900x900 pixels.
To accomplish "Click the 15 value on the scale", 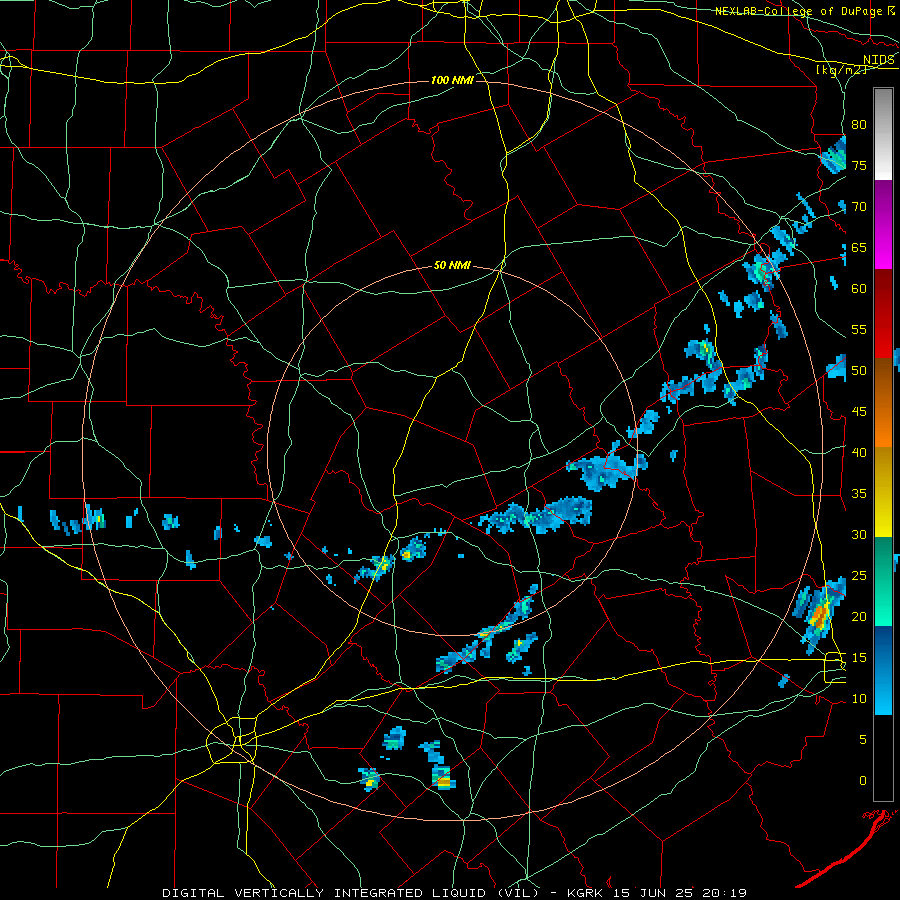I will click(859, 658).
